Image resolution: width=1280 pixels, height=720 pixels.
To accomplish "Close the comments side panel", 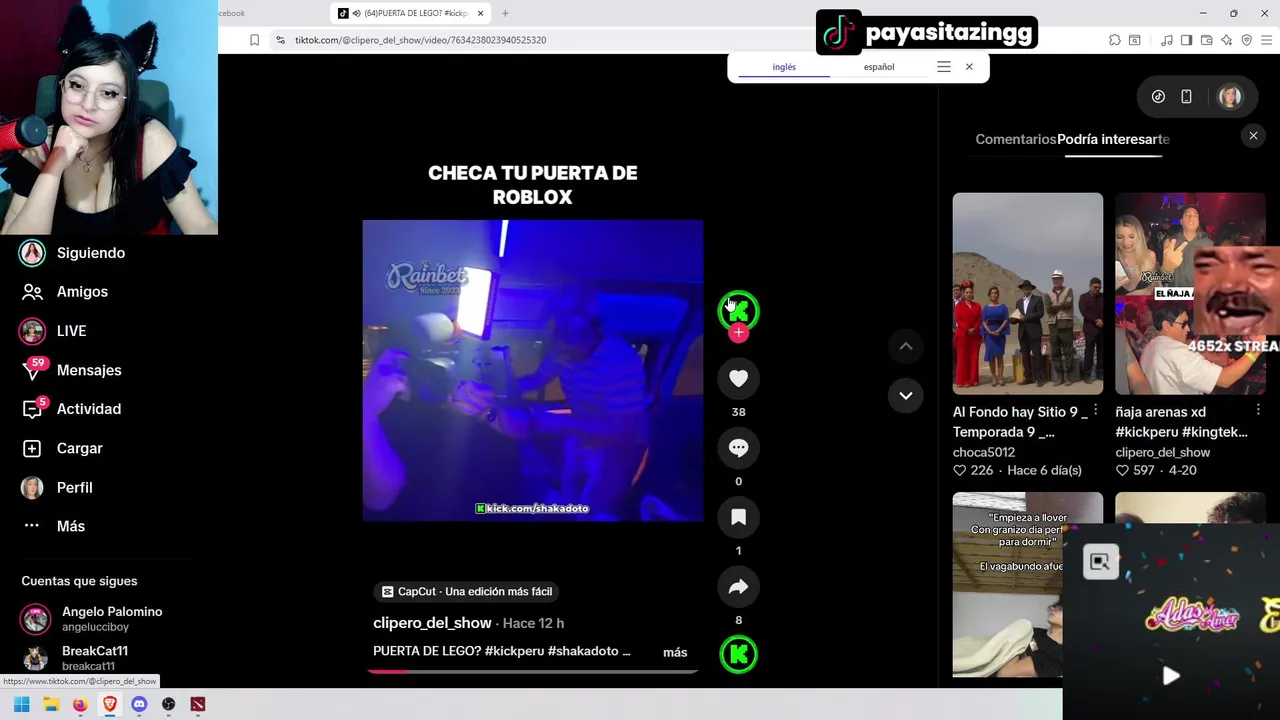I will pyautogui.click(x=1253, y=136).
